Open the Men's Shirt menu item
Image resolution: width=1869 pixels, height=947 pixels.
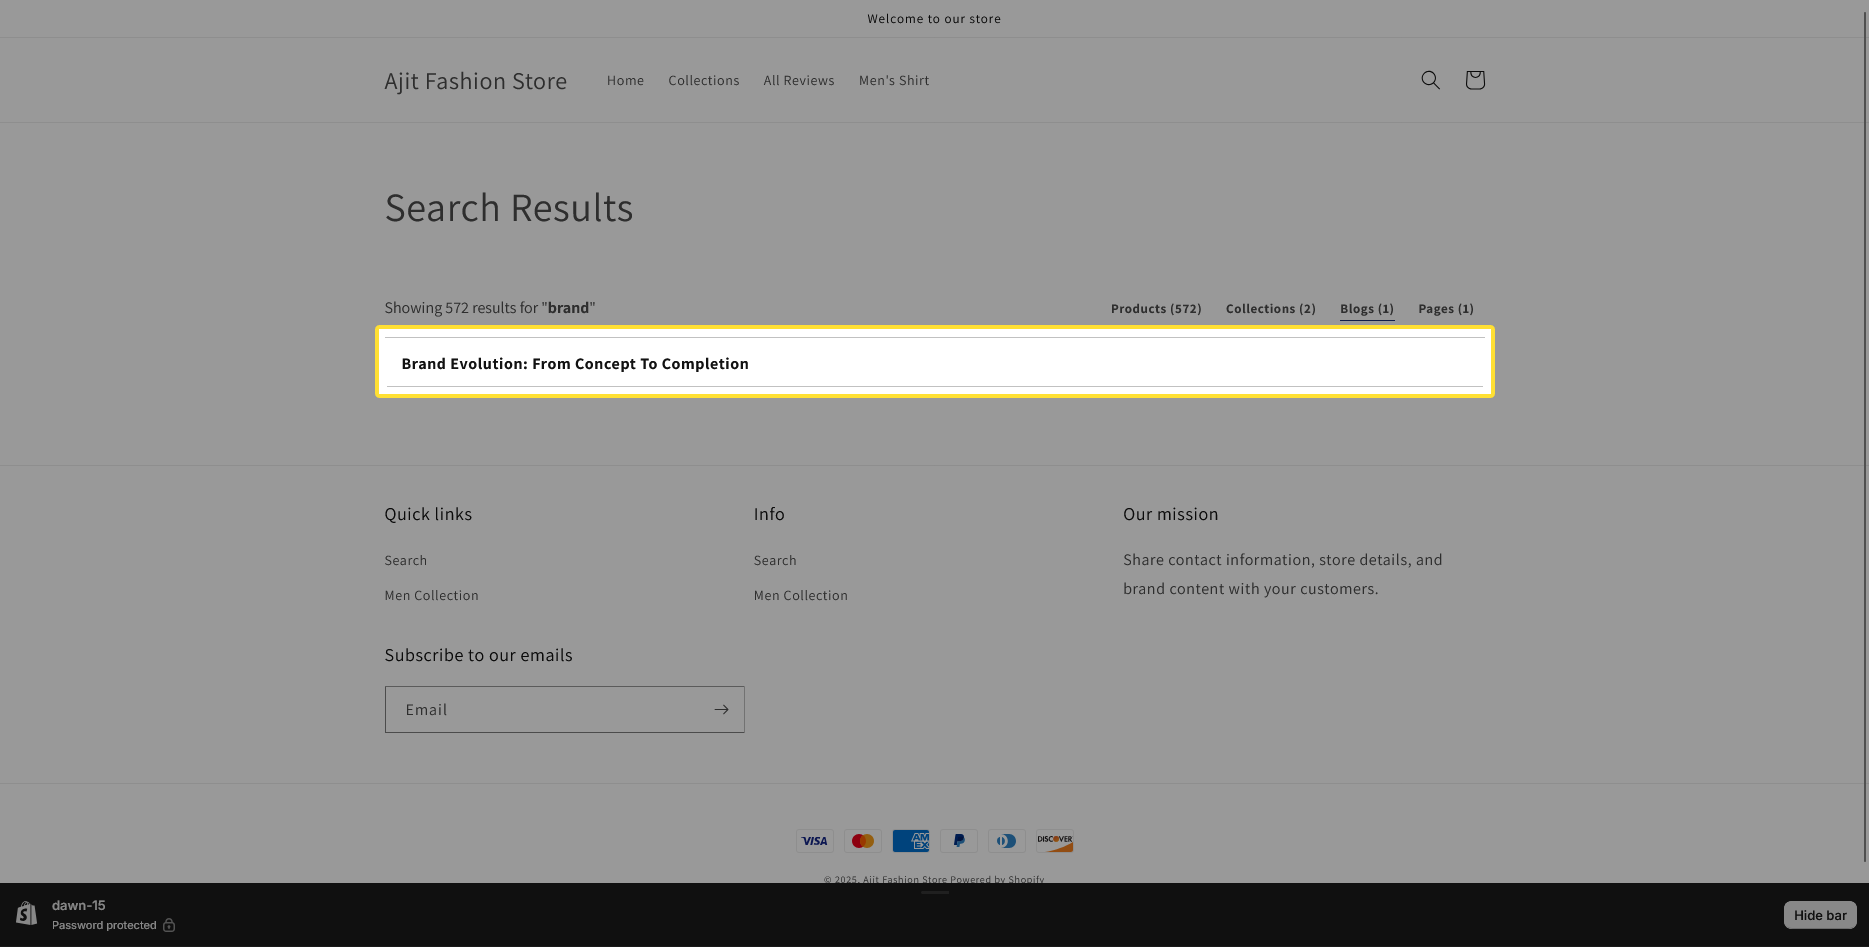(x=893, y=81)
